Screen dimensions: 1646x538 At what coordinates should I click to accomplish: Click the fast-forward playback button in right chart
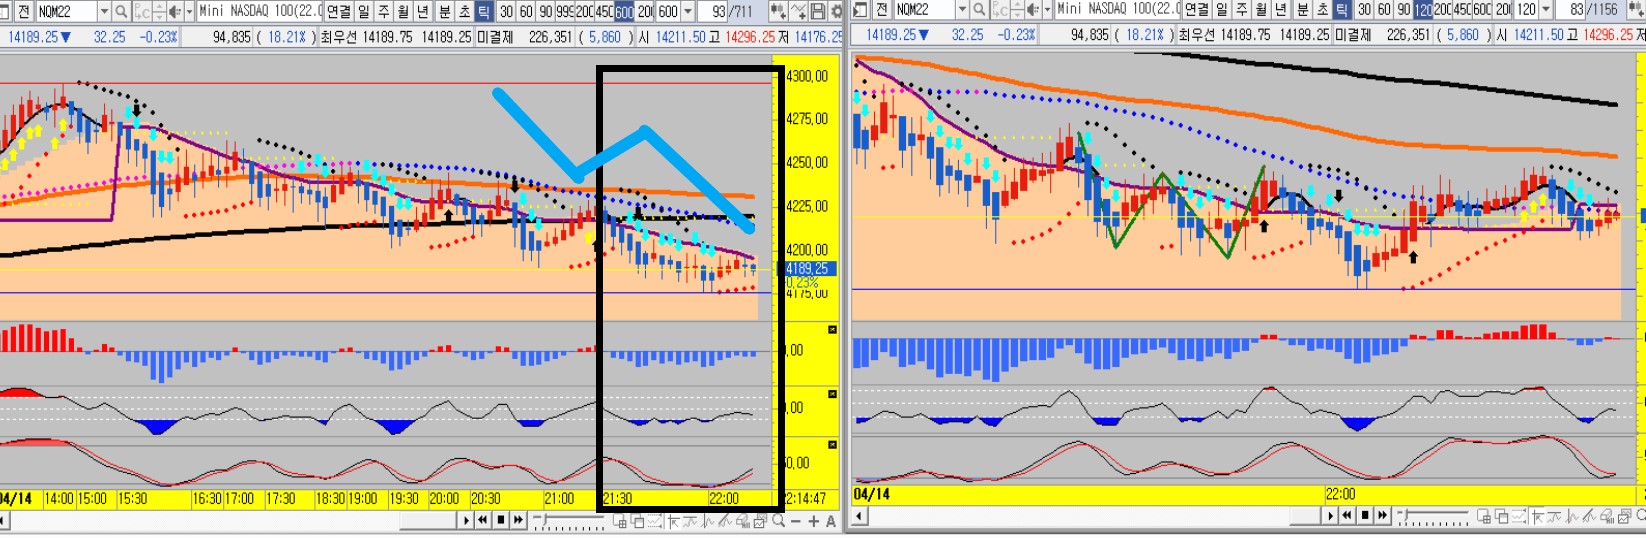tap(1382, 516)
